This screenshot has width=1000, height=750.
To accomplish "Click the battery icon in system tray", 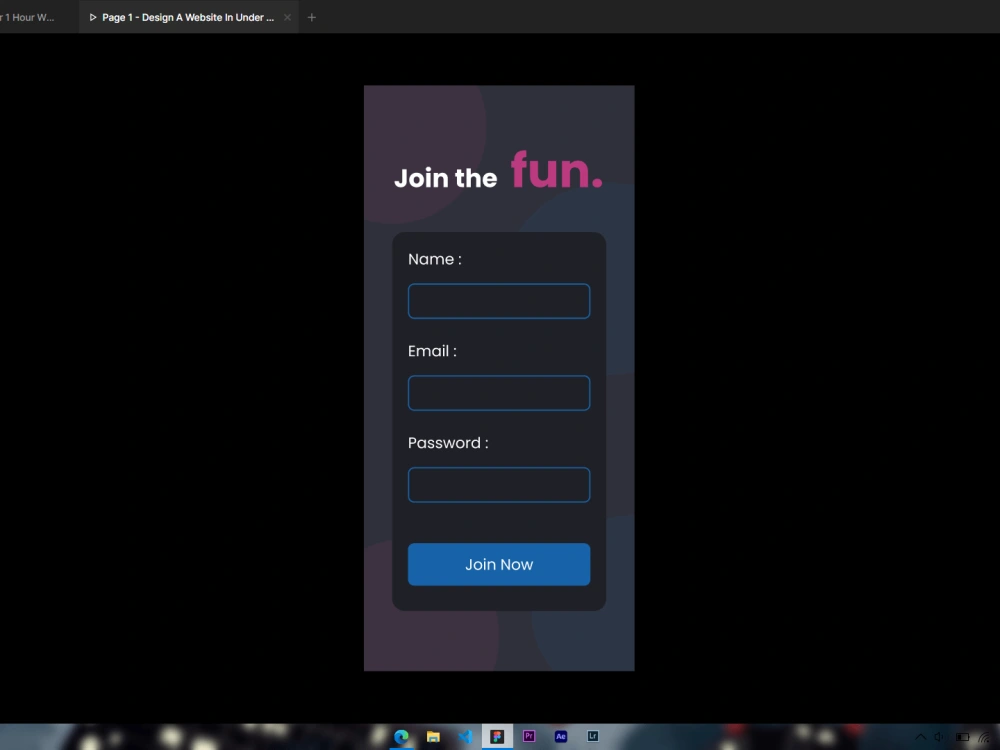I will 962,737.
